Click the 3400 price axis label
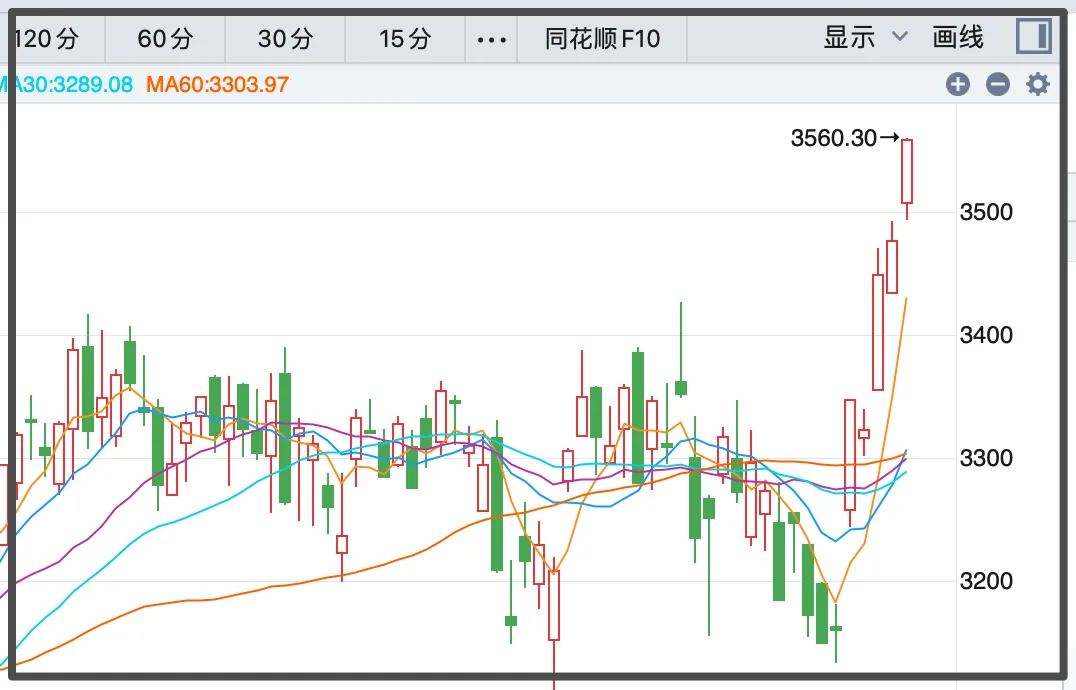This screenshot has height=690, width=1076. click(x=986, y=335)
